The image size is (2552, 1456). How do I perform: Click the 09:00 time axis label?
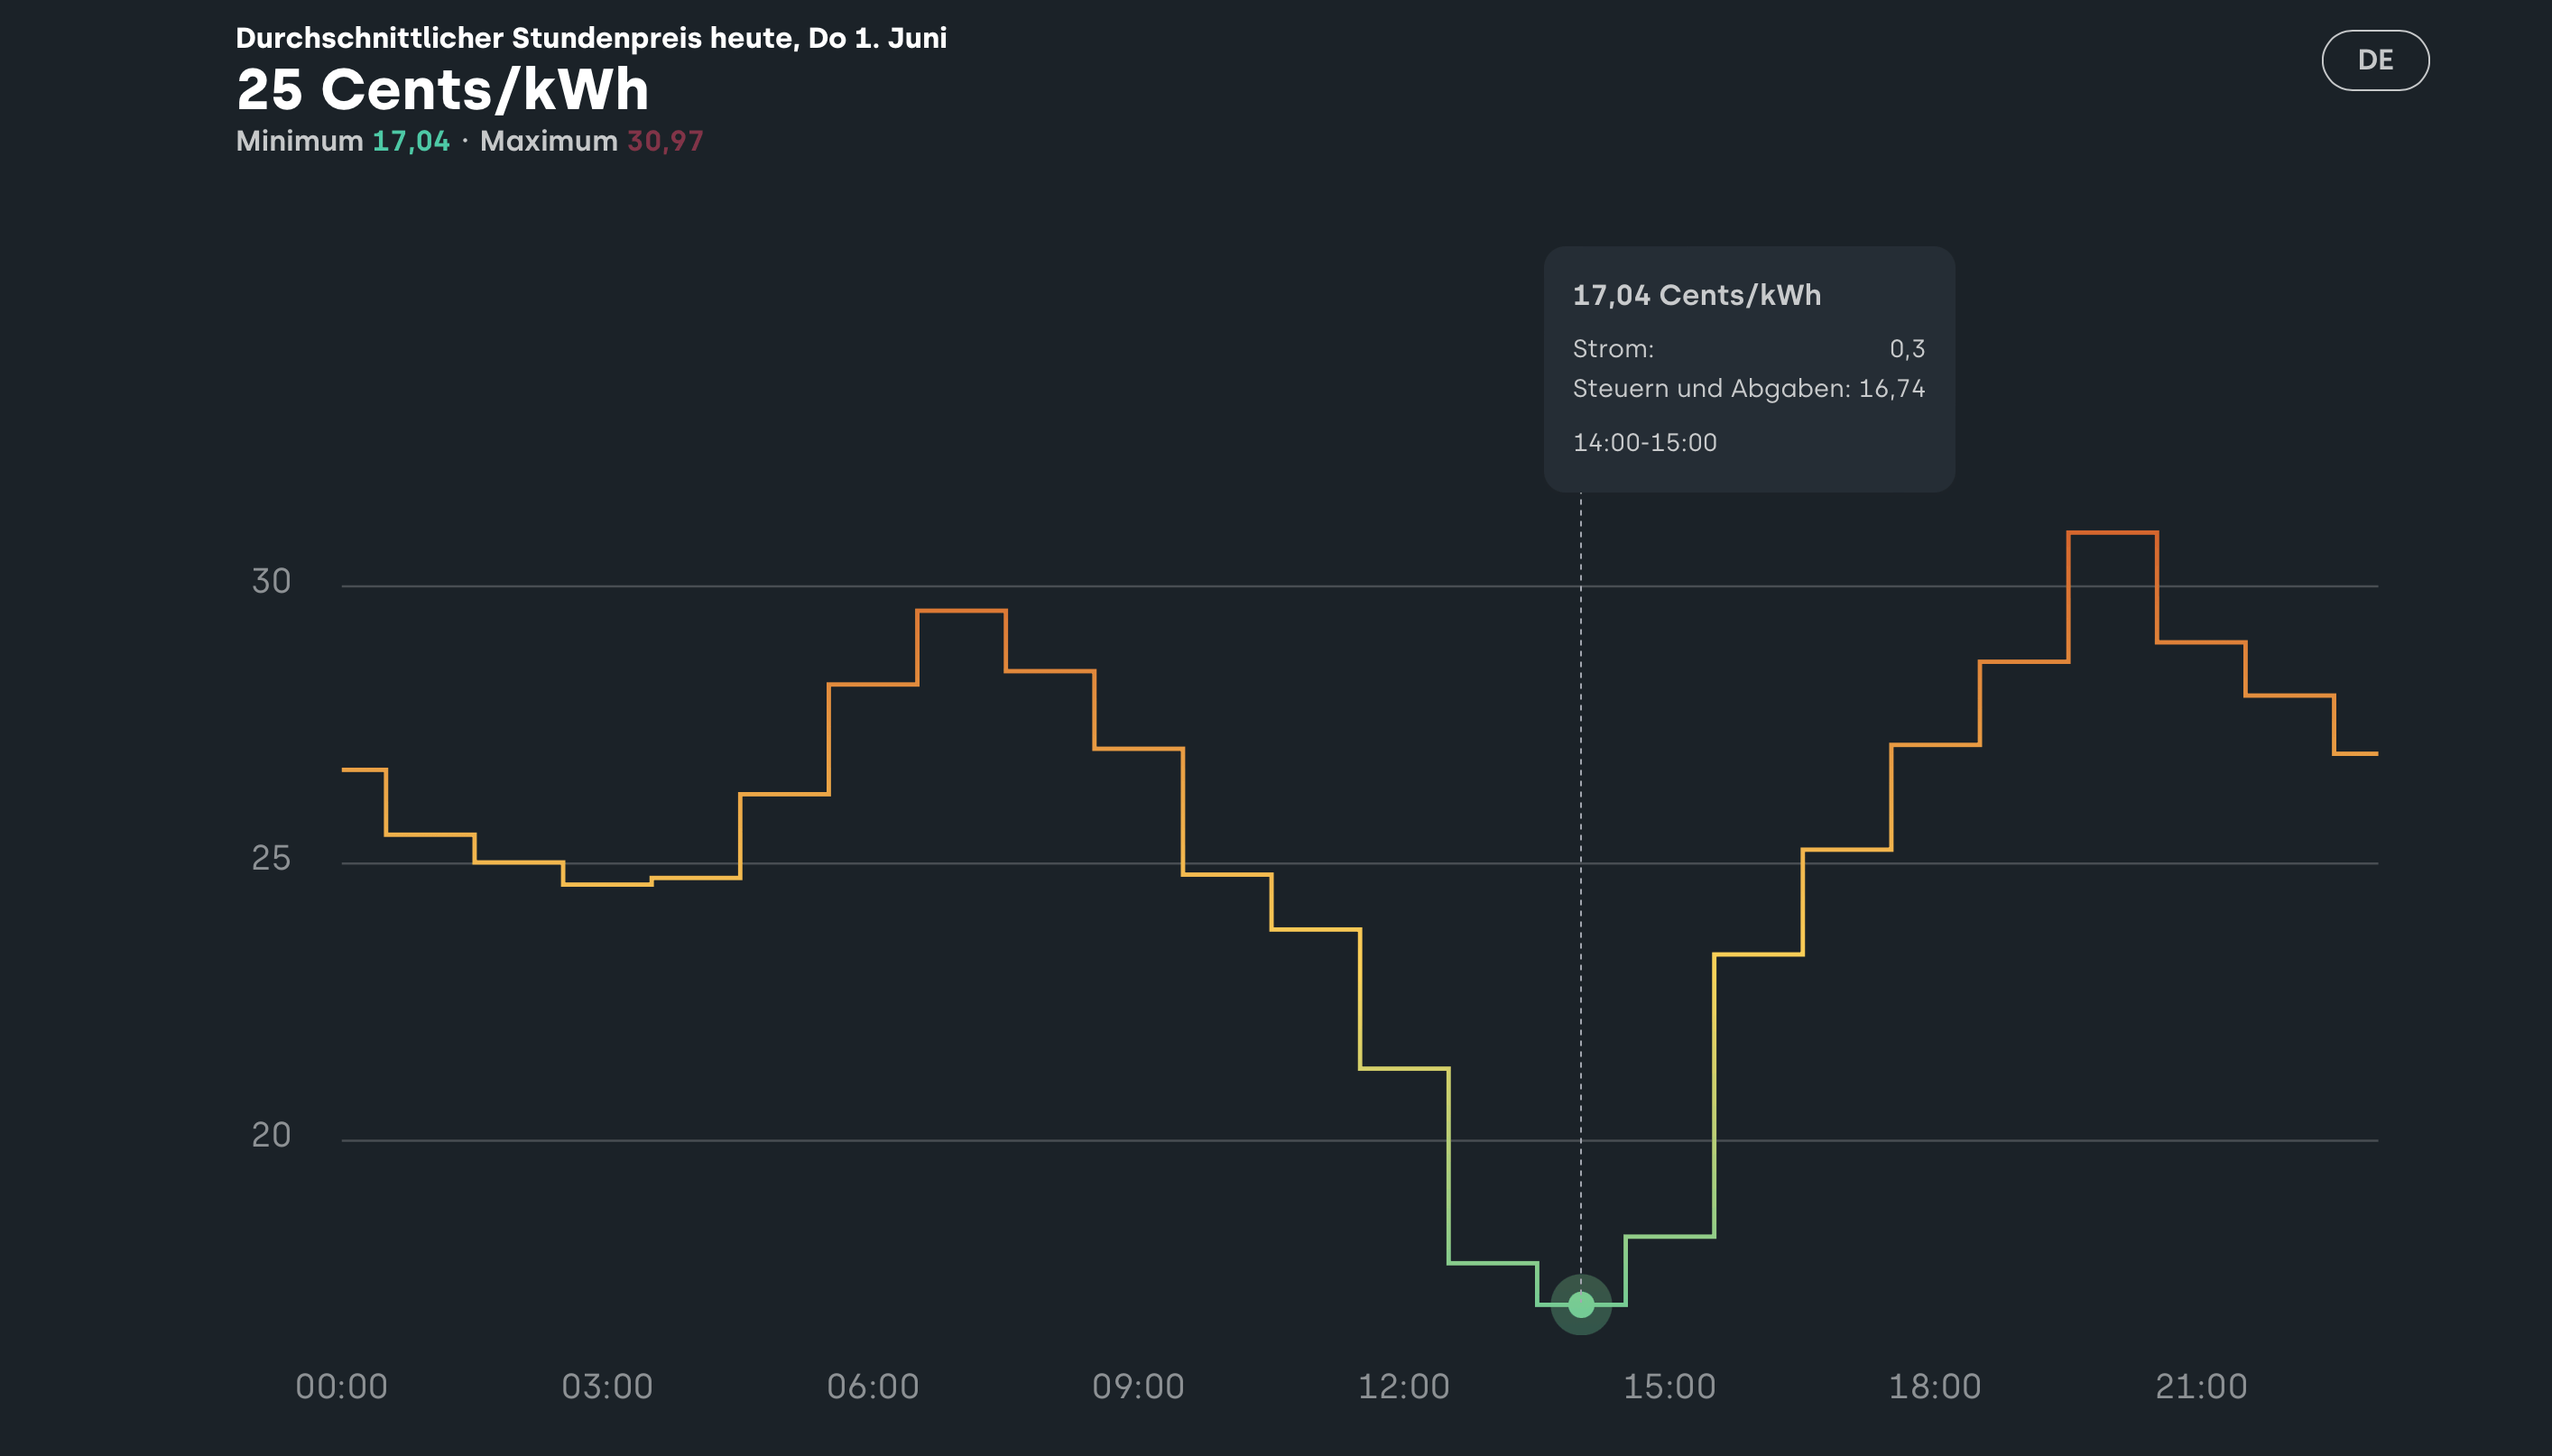click(x=1138, y=1386)
